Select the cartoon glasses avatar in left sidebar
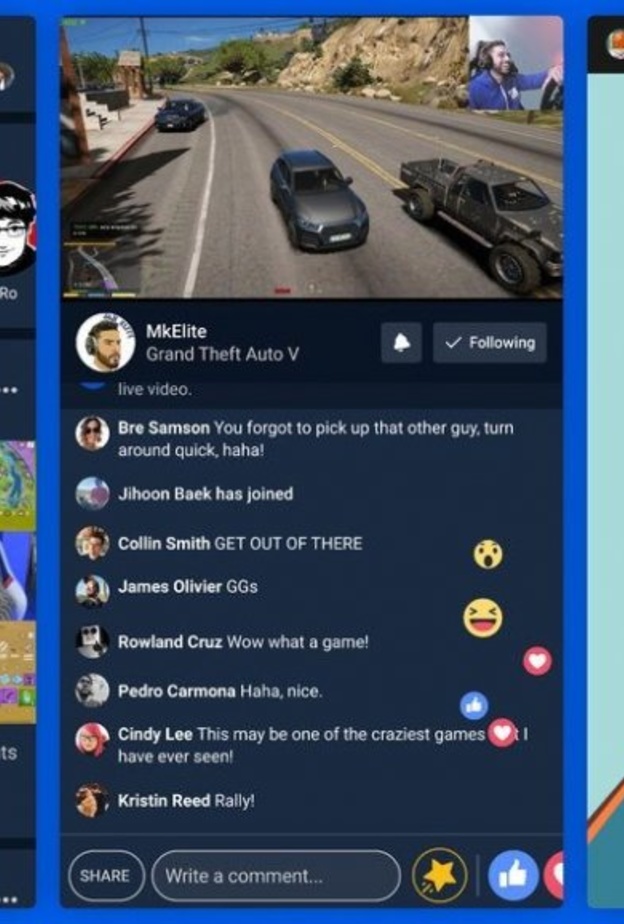624x924 pixels. click(15, 229)
